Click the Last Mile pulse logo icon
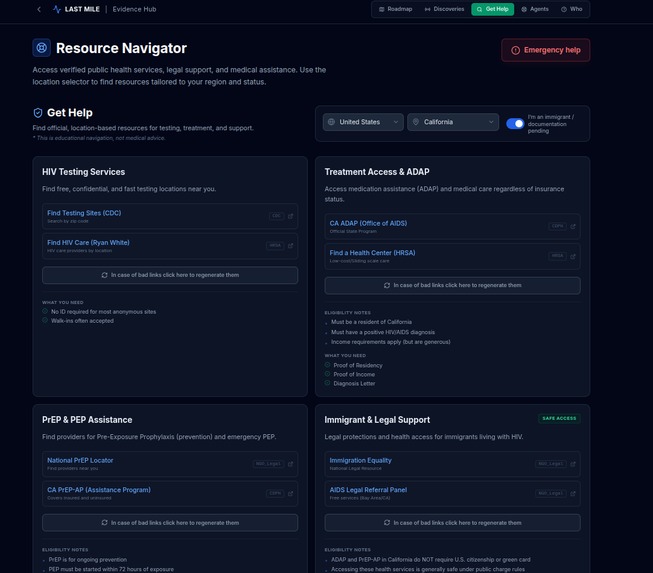The image size is (653, 573). tap(57, 9)
